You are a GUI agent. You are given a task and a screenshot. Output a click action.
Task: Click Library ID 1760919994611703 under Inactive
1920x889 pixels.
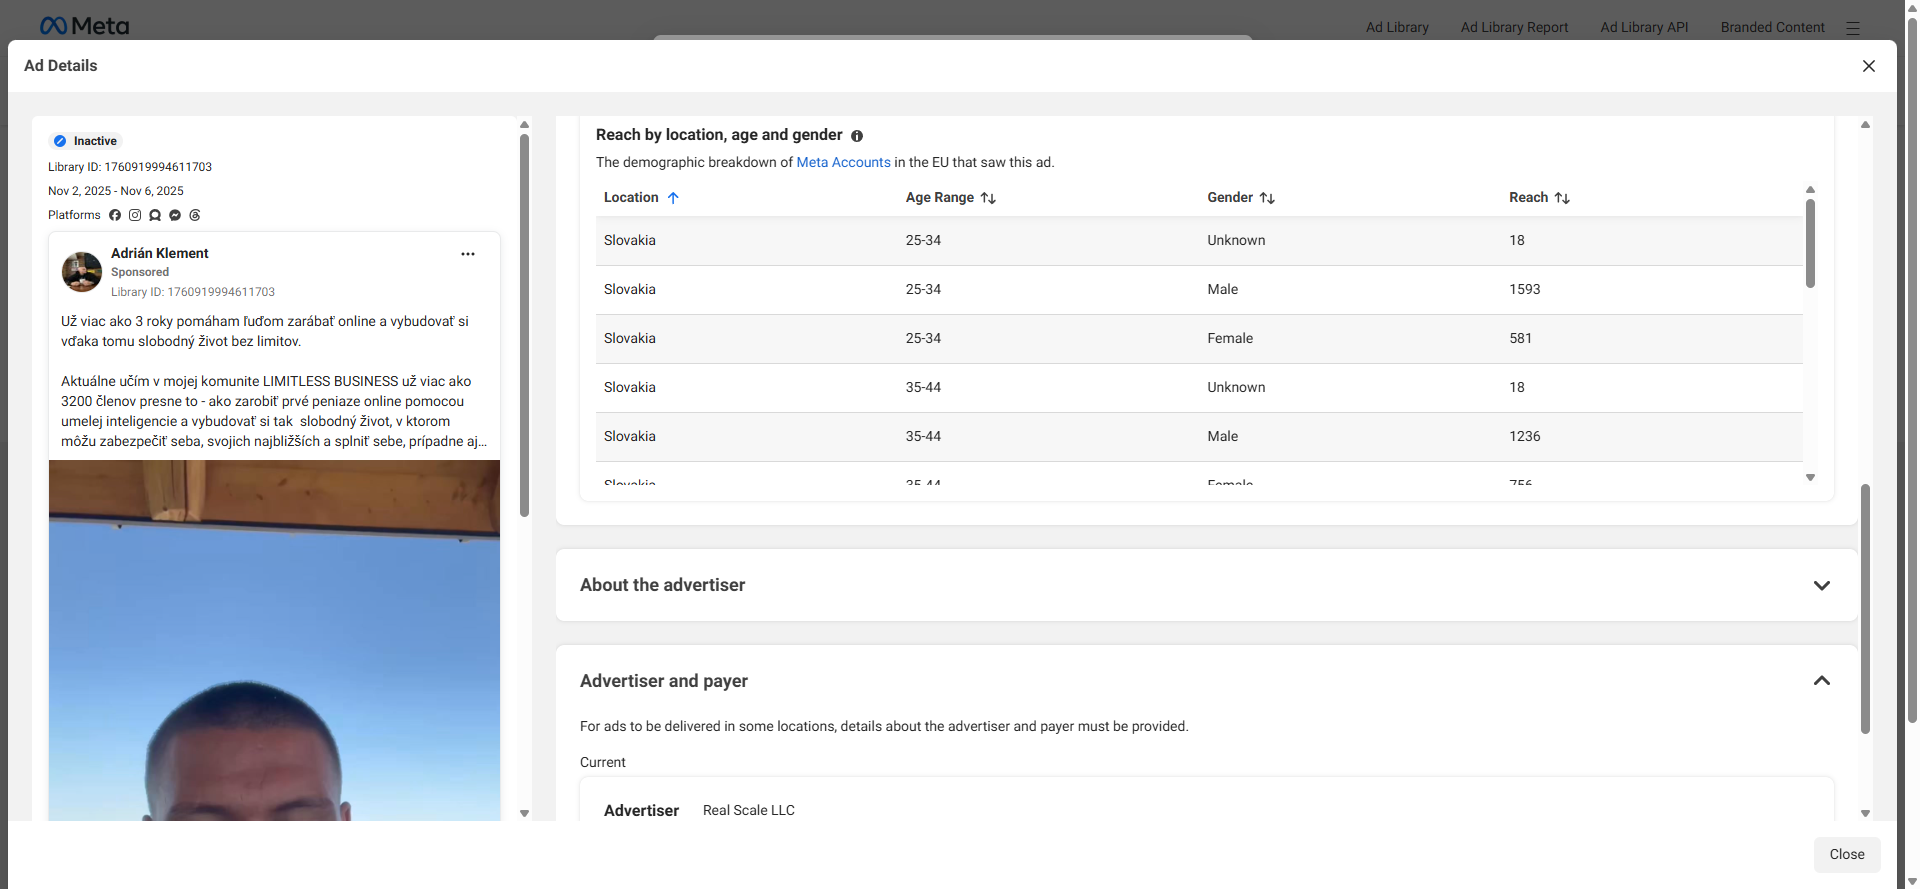(130, 167)
